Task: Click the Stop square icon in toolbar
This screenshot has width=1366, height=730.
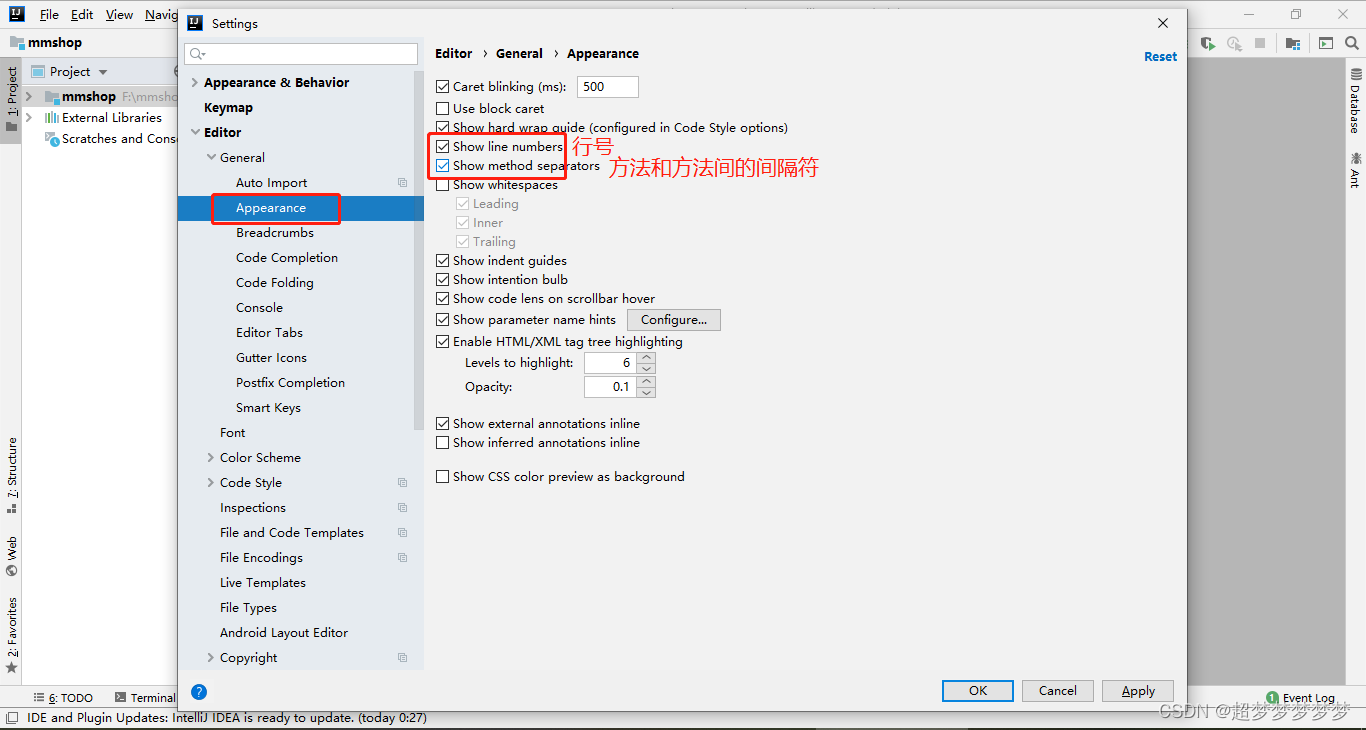Action: (x=1260, y=43)
